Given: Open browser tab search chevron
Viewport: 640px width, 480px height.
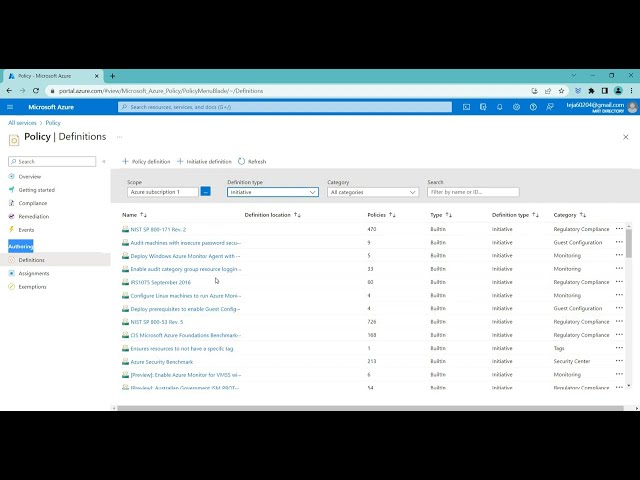Looking at the screenshot, I should pyautogui.click(x=573, y=76).
